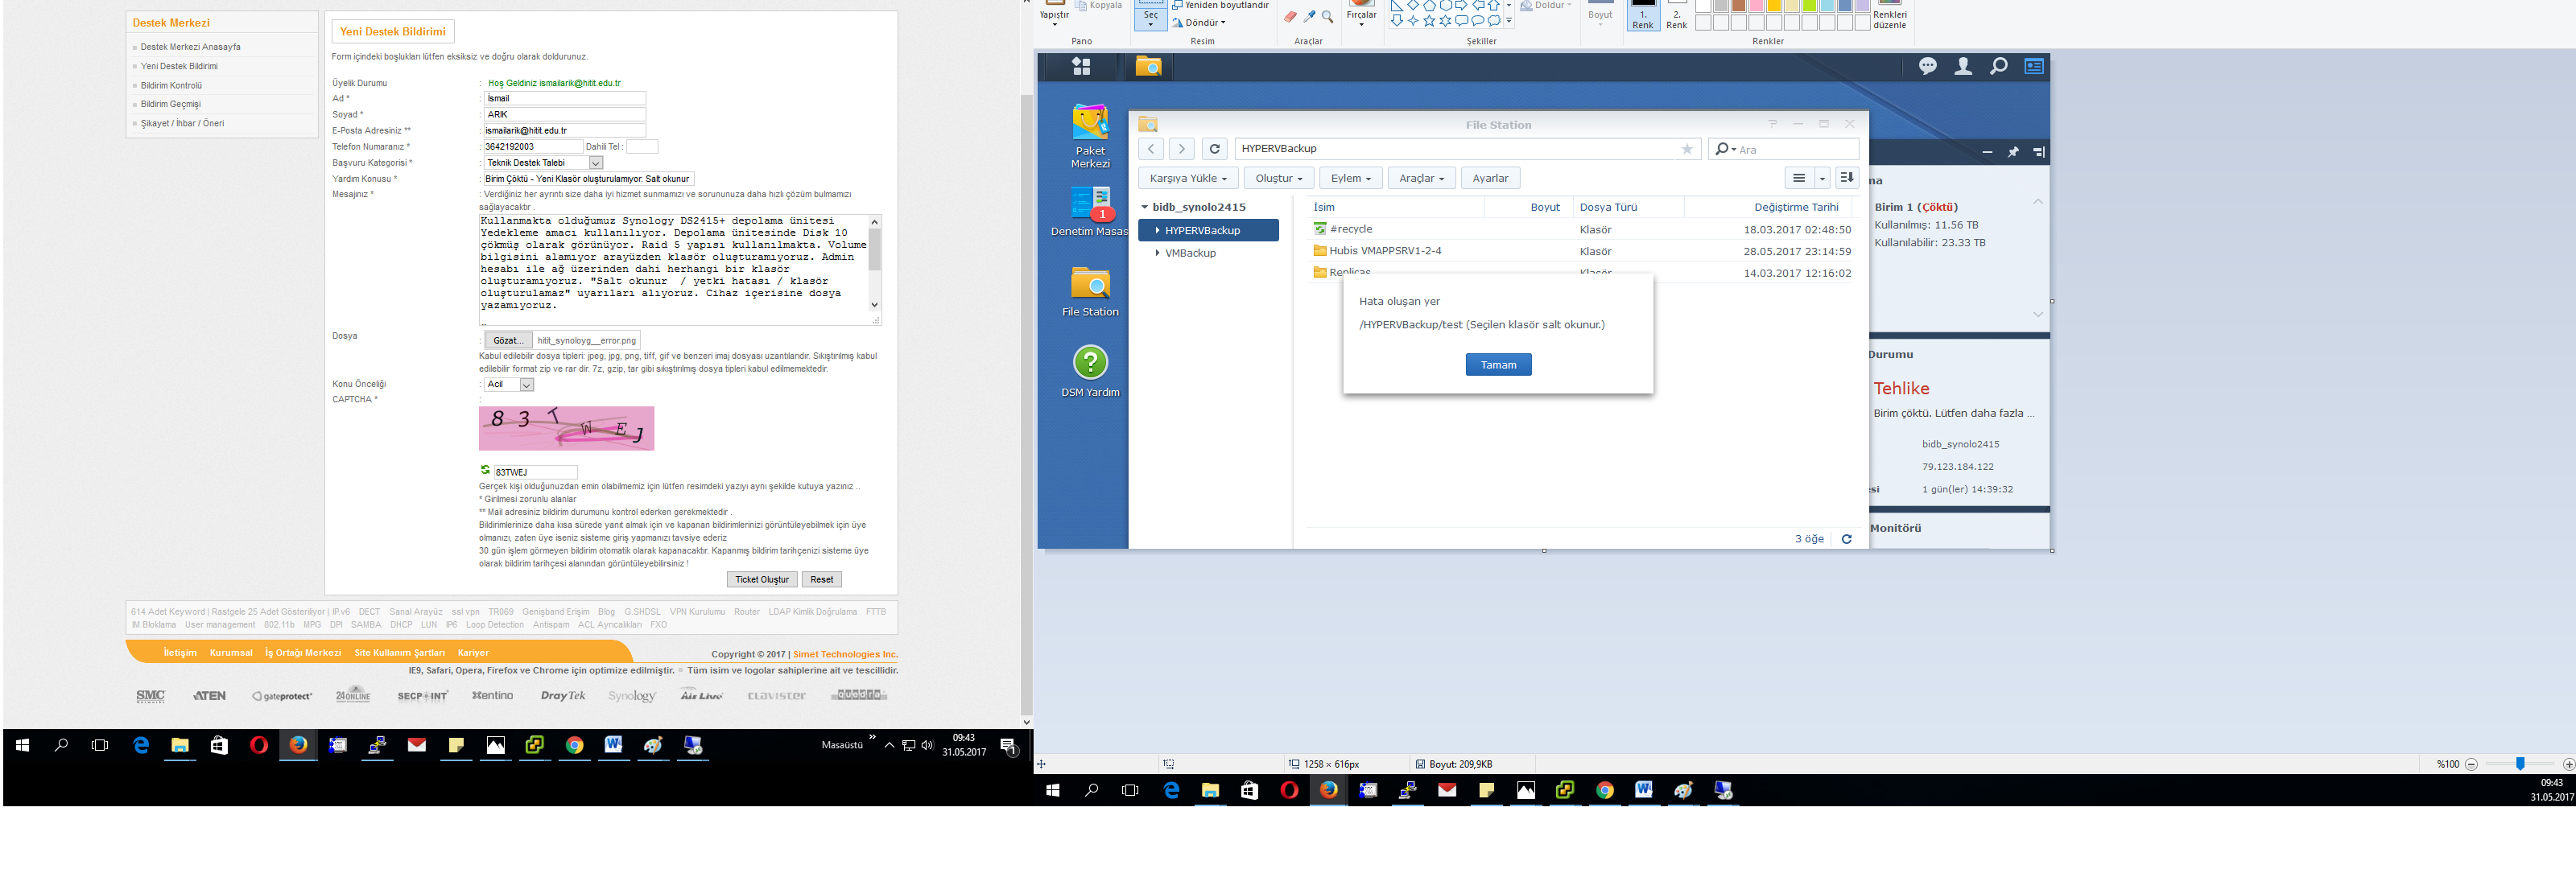Open Bildirim Kontrolü in Destek Merkezi menu
Viewport: 2576px width, 869px height.
[x=171, y=86]
